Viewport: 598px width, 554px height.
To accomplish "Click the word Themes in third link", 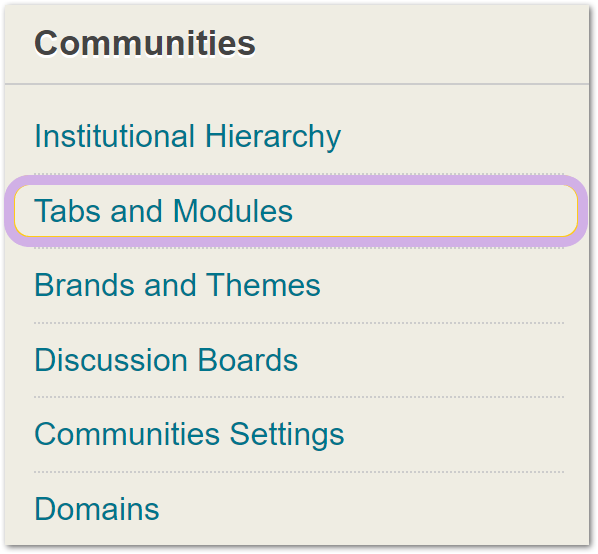I will (263, 285).
